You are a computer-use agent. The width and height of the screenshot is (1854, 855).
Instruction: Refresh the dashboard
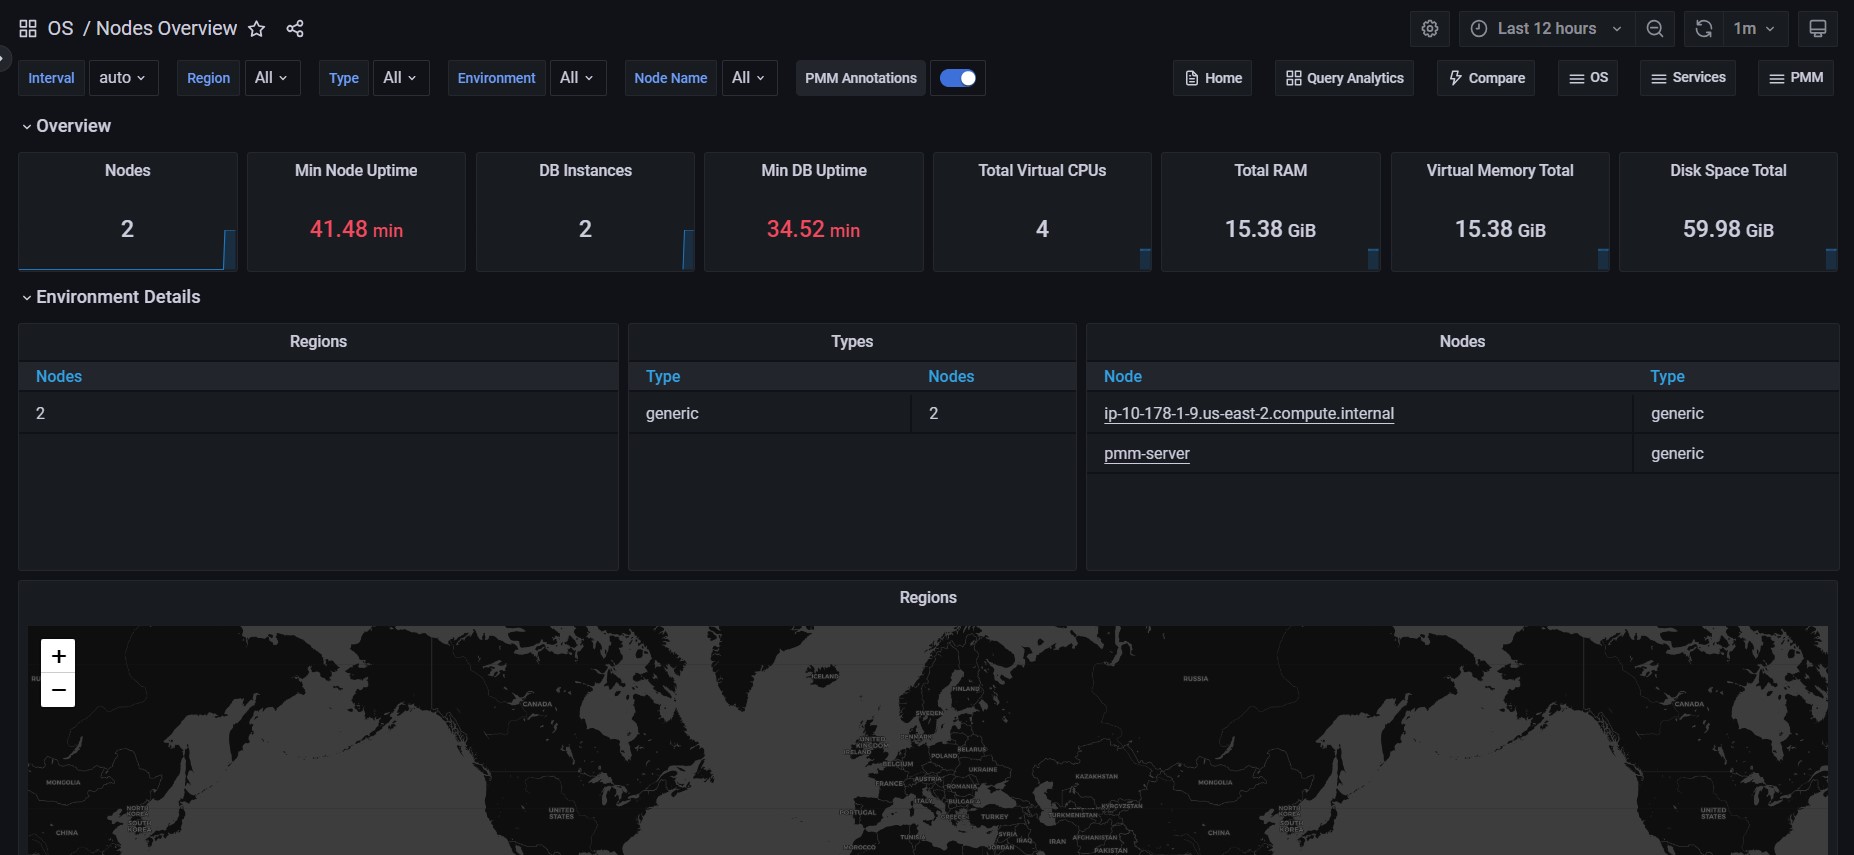tap(1704, 29)
